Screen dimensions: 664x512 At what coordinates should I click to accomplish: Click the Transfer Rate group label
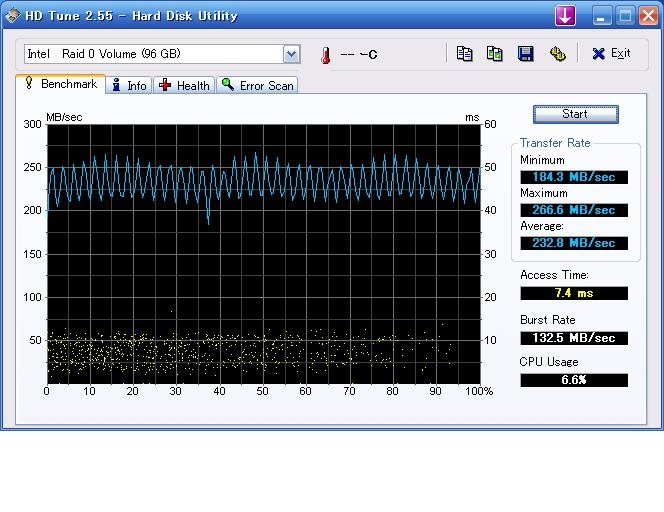(x=555, y=143)
